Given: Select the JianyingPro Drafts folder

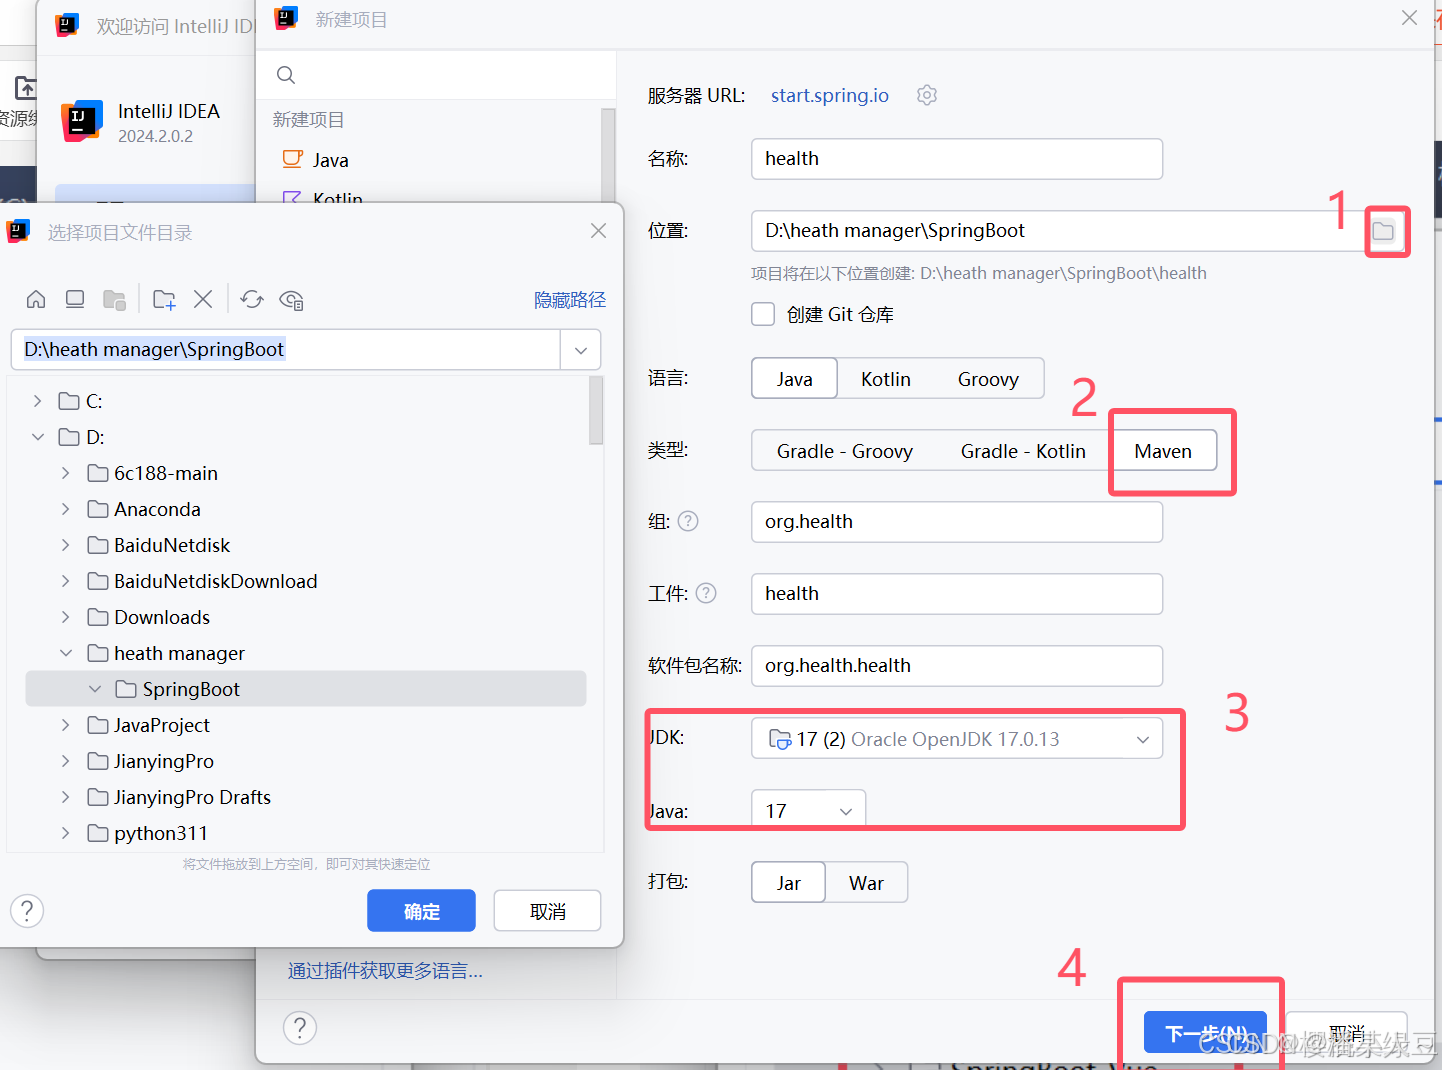Looking at the screenshot, I should pos(192,797).
